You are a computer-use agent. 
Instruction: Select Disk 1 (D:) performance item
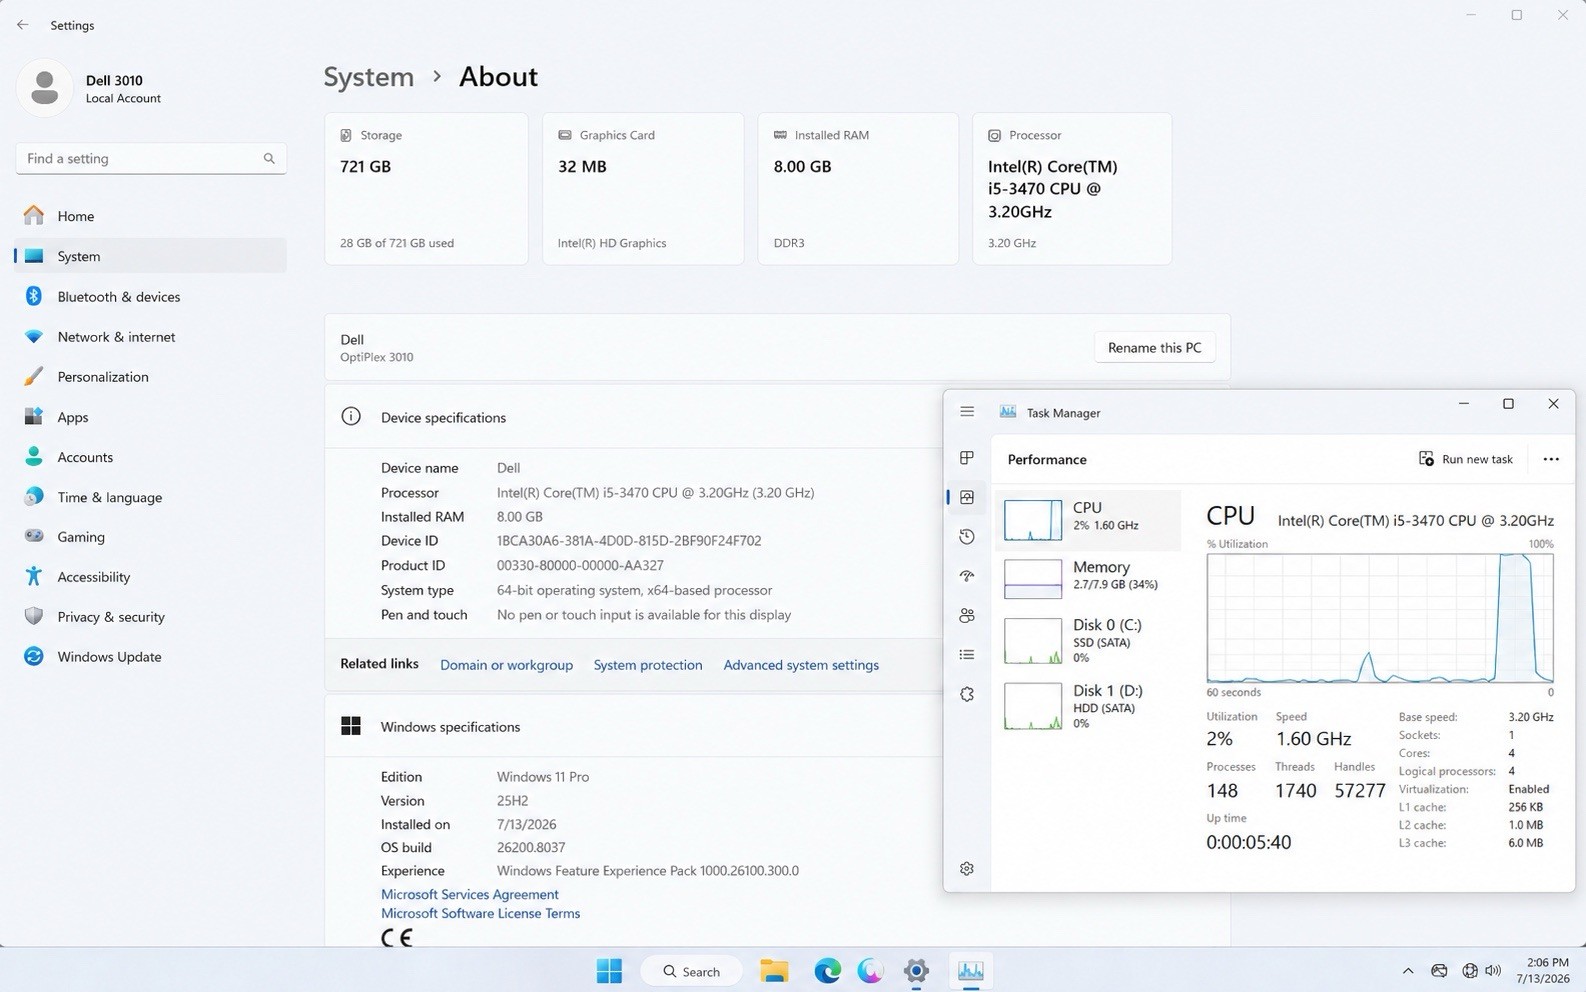click(x=1089, y=706)
